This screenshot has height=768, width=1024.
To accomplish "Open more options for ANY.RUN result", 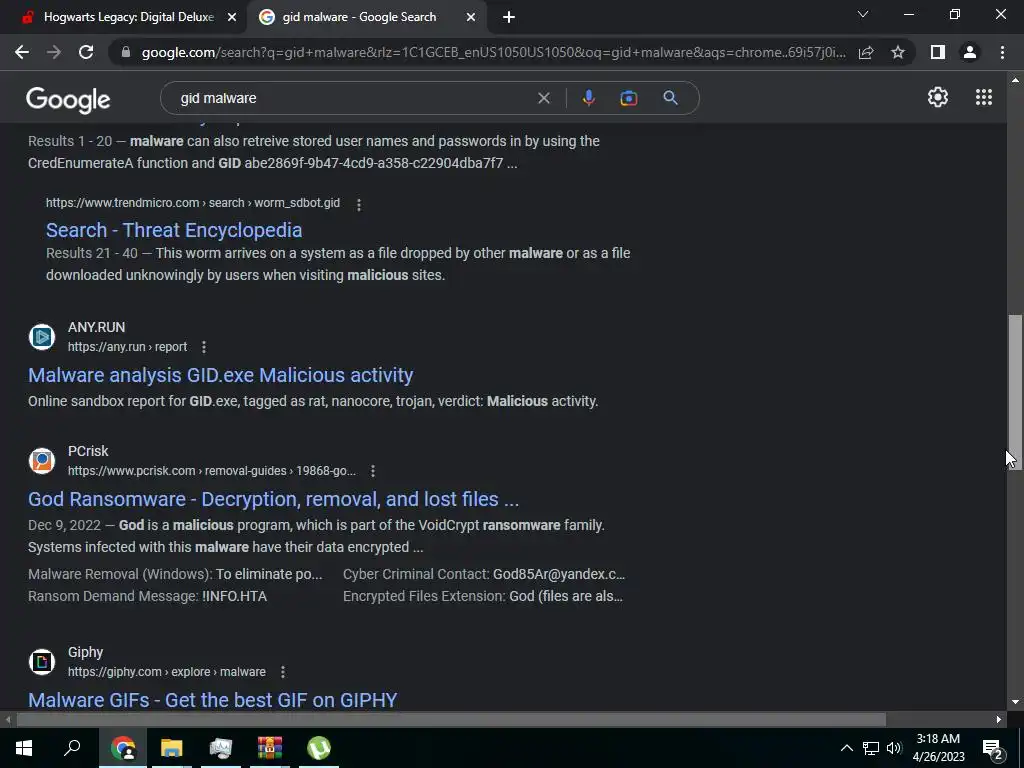I will pos(204,347).
